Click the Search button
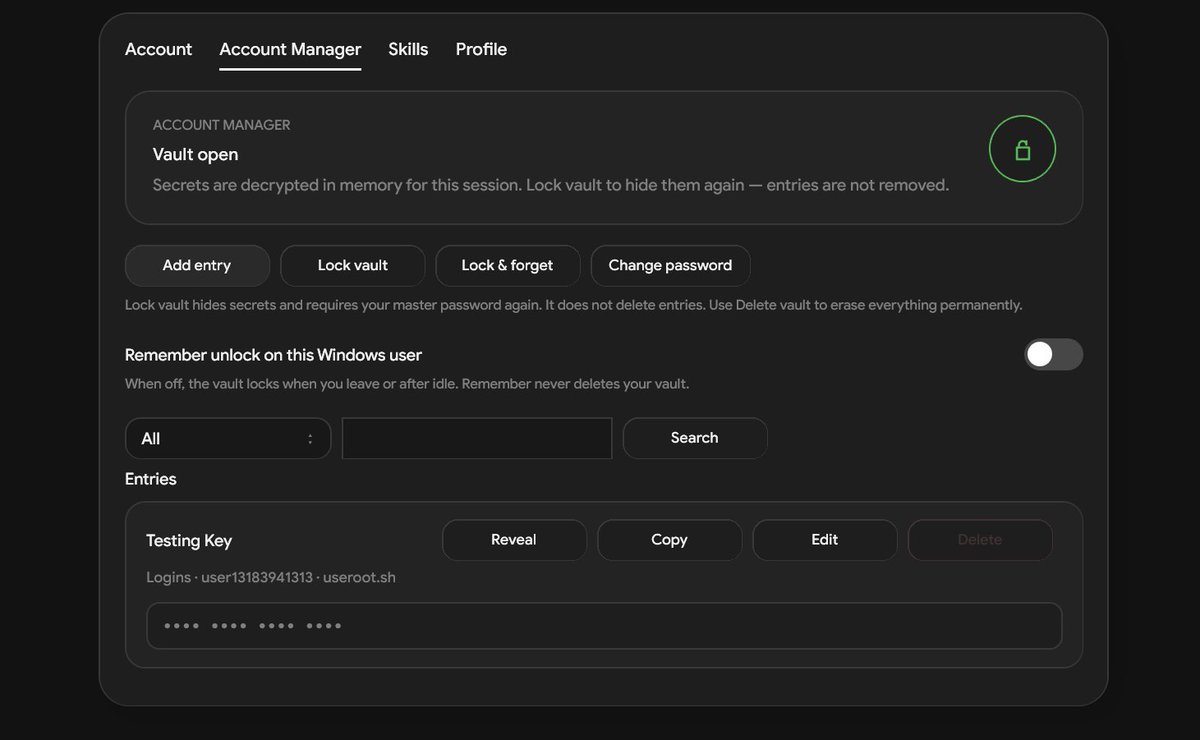The width and height of the screenshot is (1200, 740). pyautogui.click(x=695, y=438)
